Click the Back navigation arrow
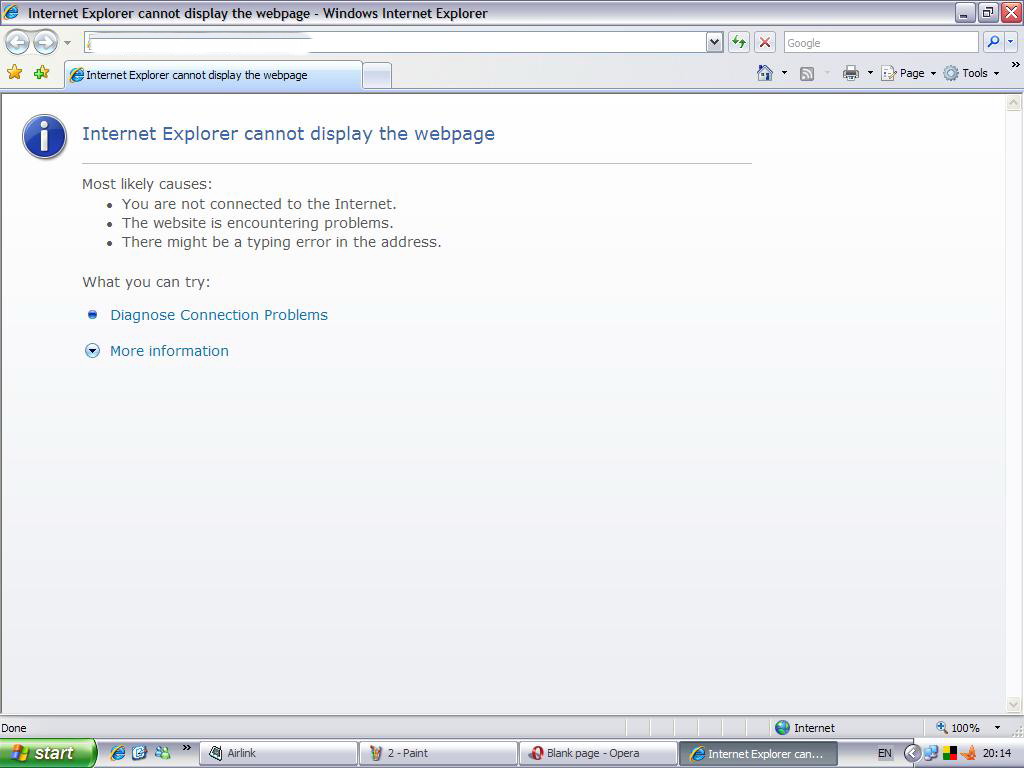Image resolution: width=1024 pixels, height=768 pixels. tap(18, 43)
